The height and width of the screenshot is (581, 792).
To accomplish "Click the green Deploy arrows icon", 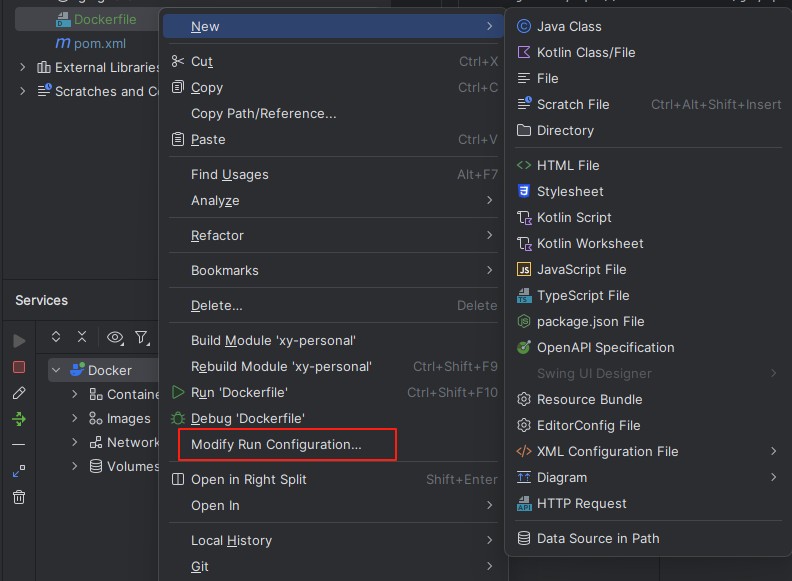I will [19, 419].
